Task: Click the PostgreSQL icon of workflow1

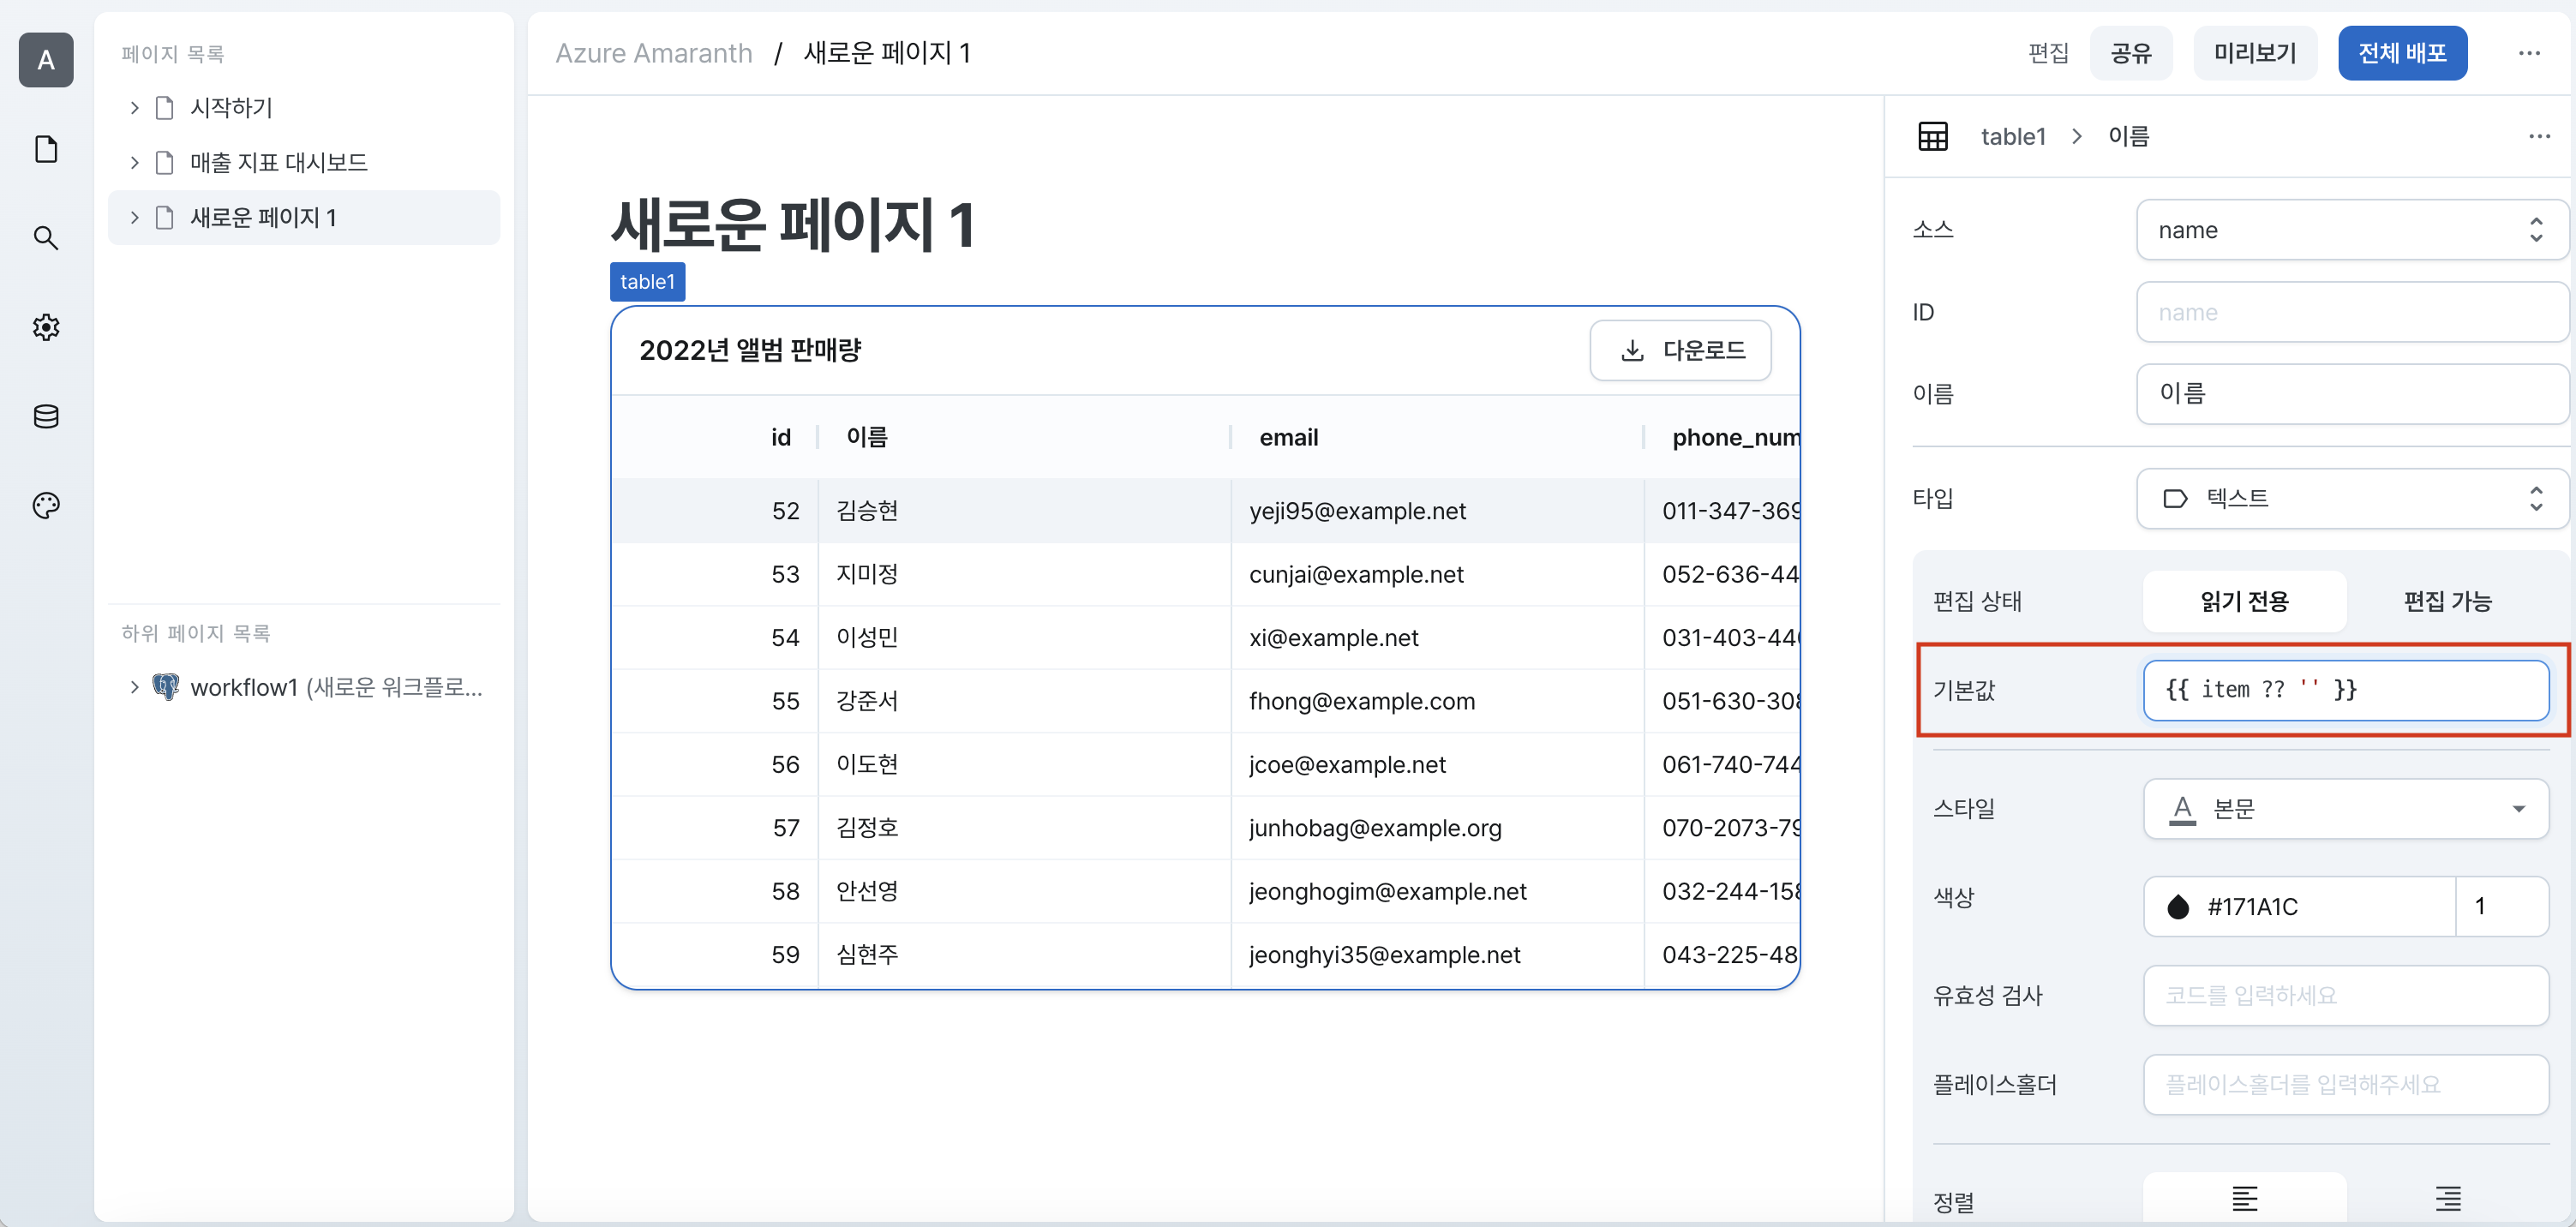Action: 165,687
